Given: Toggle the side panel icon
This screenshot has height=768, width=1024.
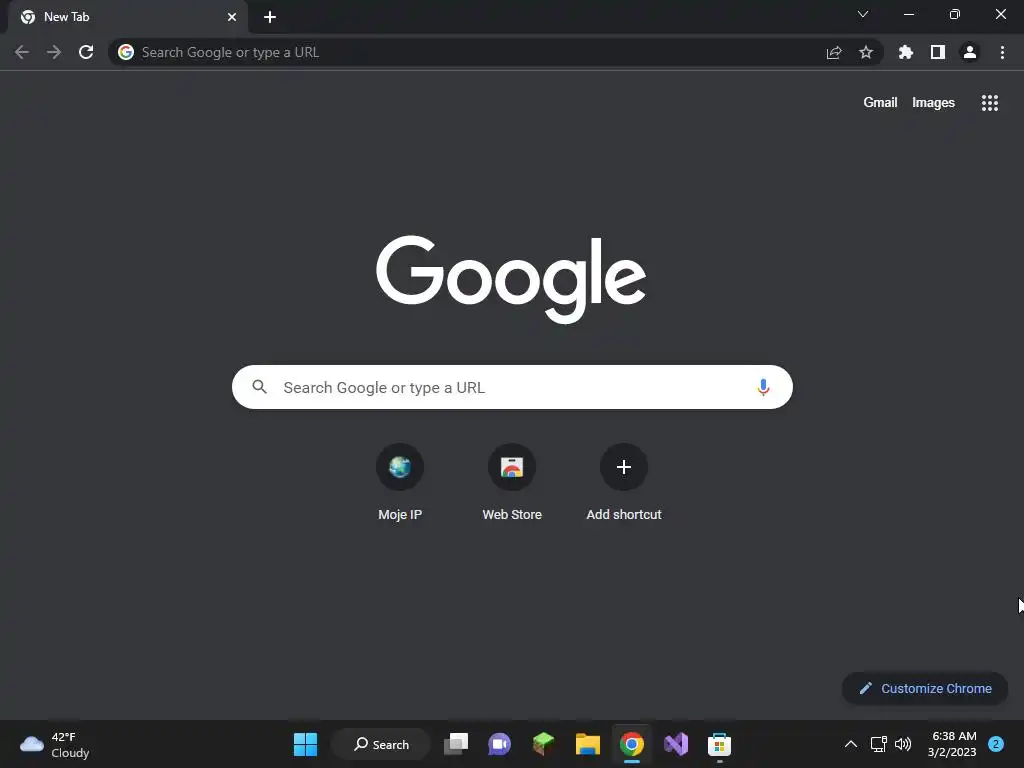Looking at the screenshot, I should (938, 52).
